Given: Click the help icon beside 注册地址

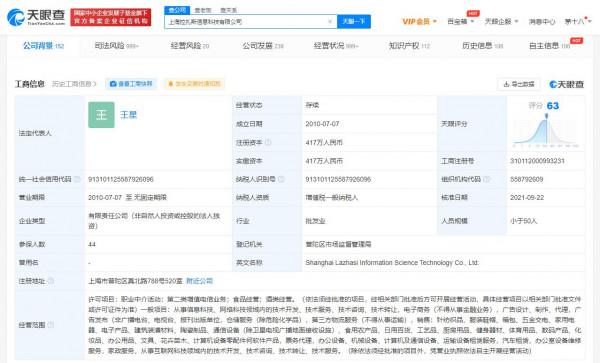Looking at the screenshot, I should [x=51, y=281].
